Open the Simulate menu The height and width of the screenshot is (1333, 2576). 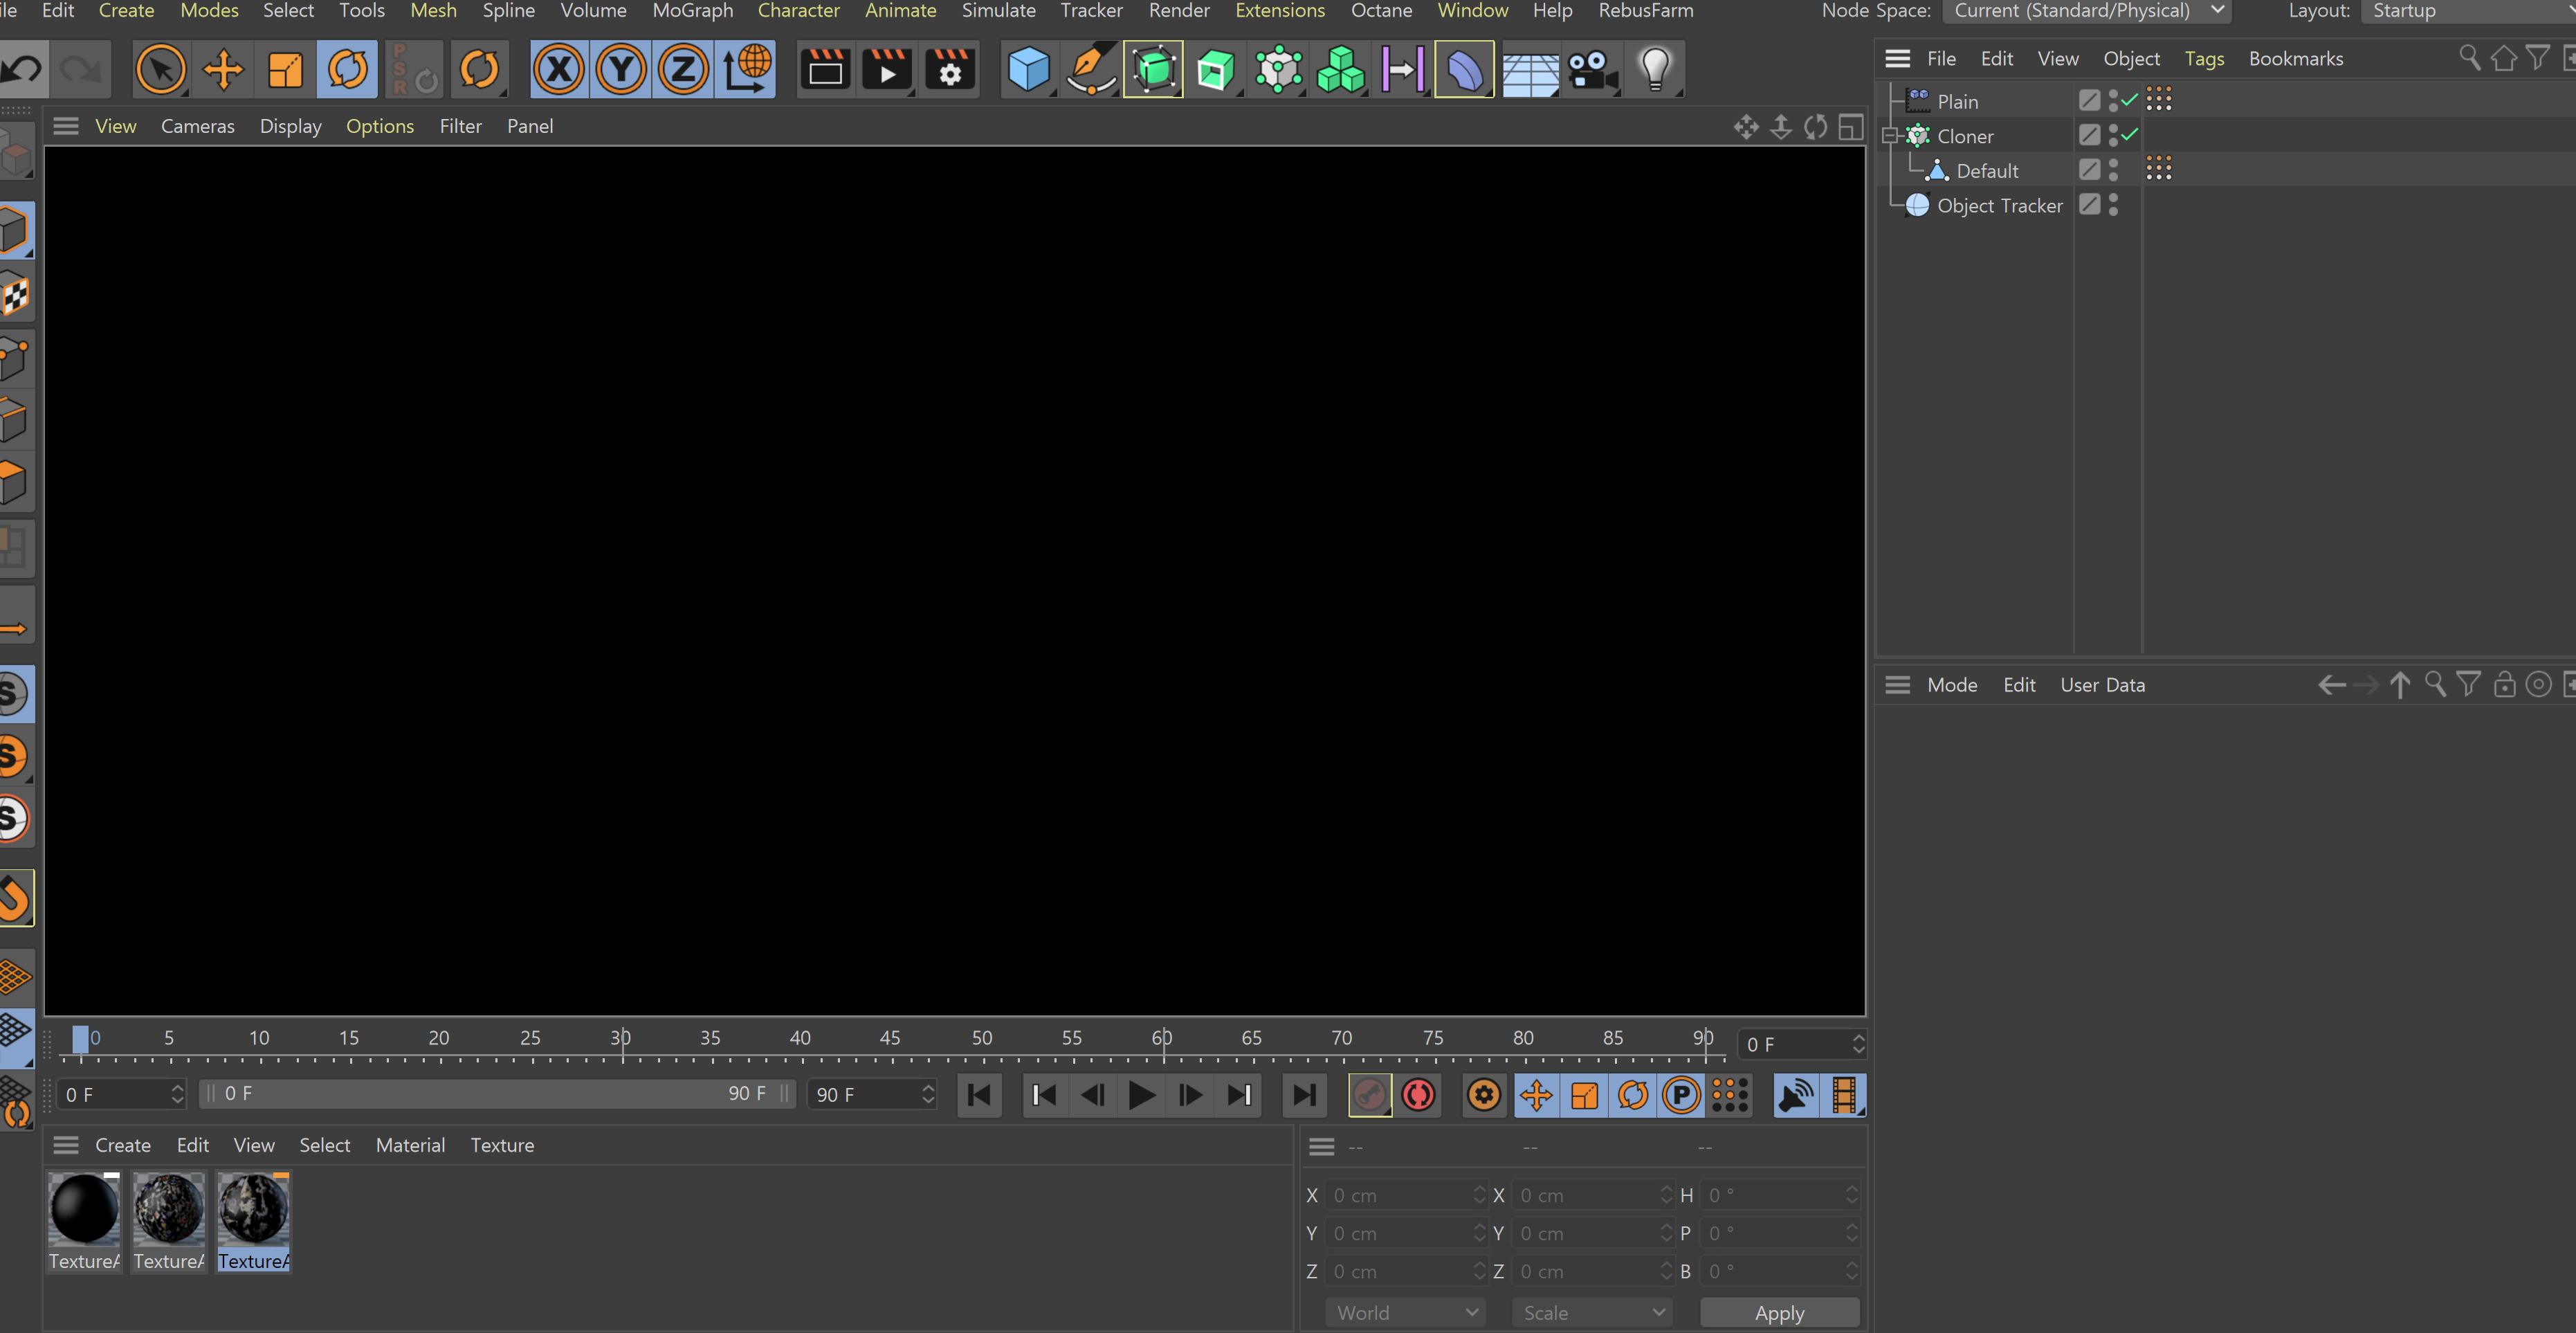click(998, 11)
